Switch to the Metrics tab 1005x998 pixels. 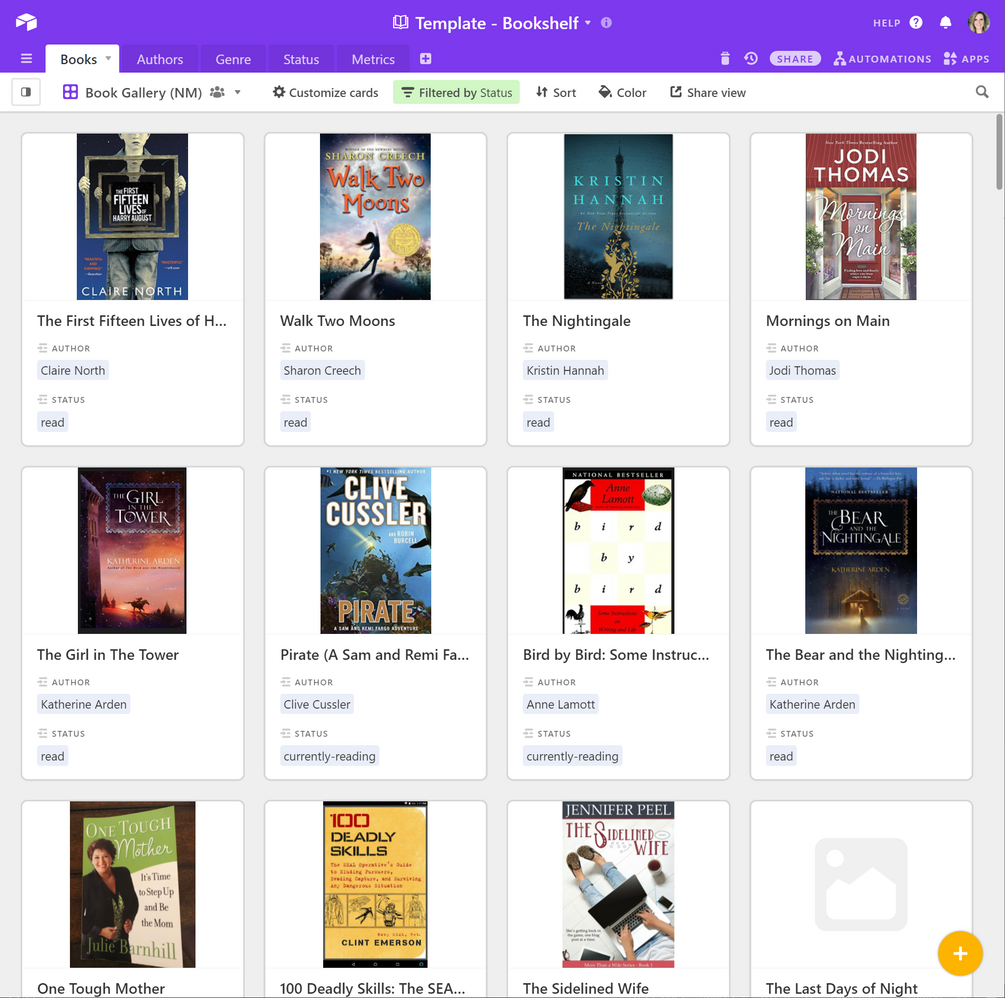(x=373, y=59)
